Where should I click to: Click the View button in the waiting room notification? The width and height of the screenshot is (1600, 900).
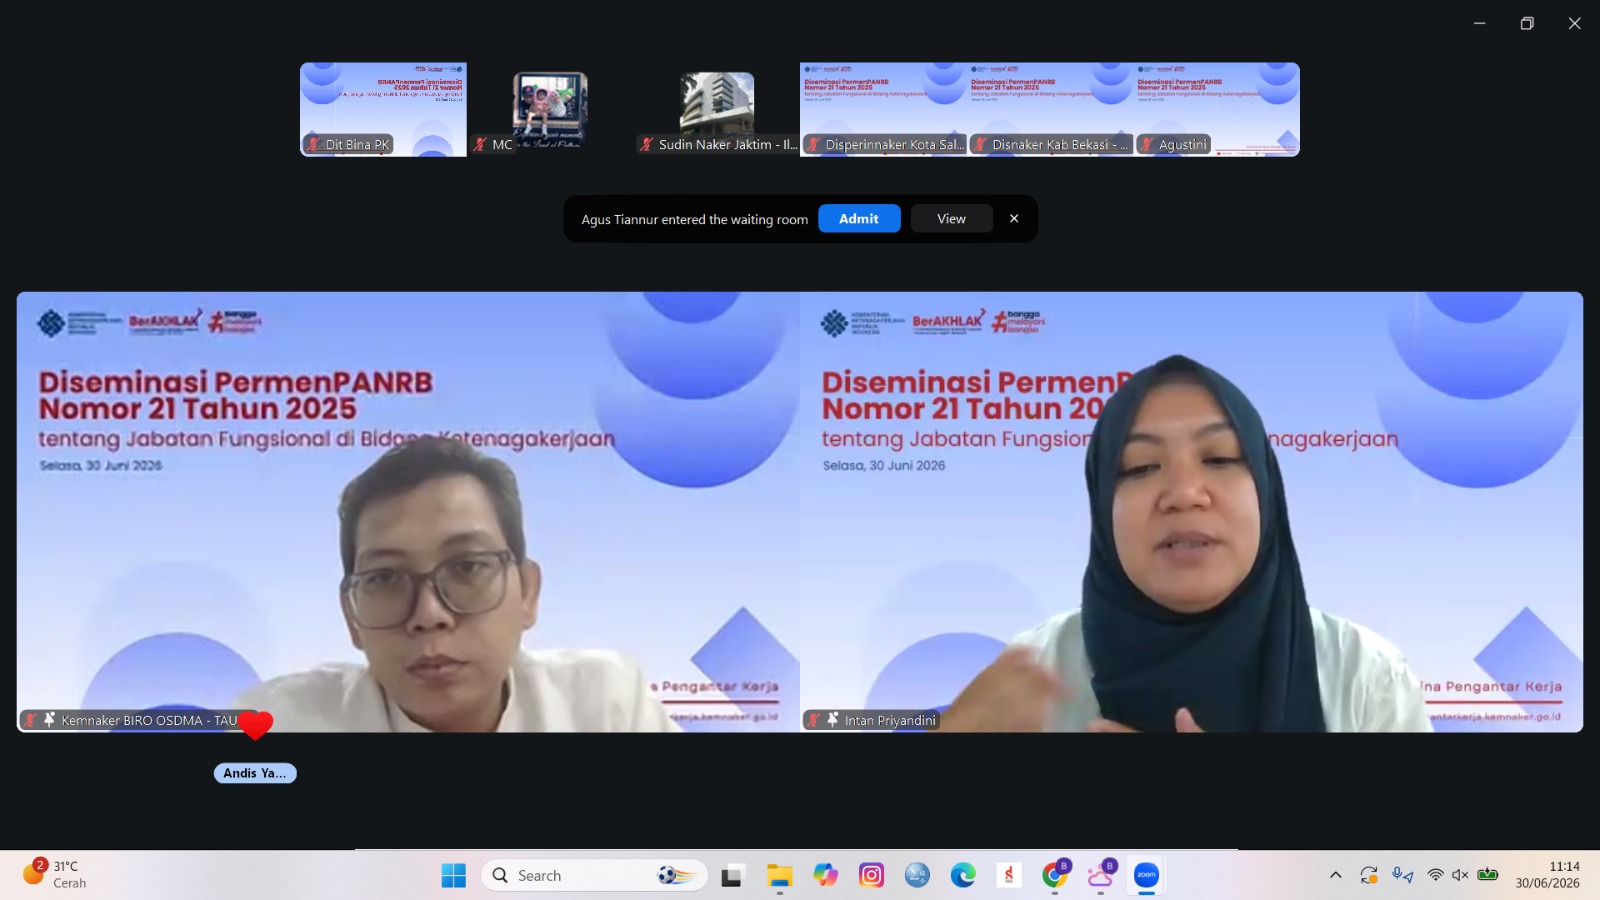click(x=951, y=218)
